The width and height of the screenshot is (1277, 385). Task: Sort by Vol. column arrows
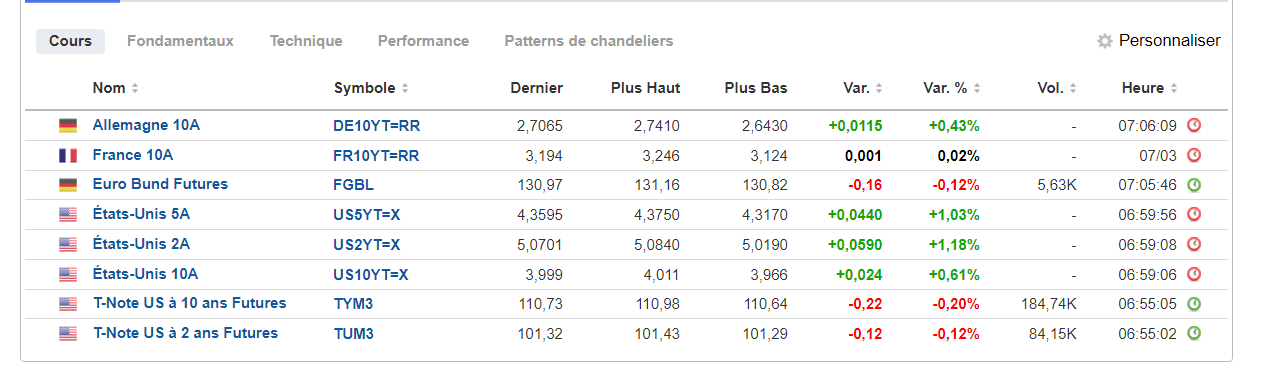(1074, 89)
